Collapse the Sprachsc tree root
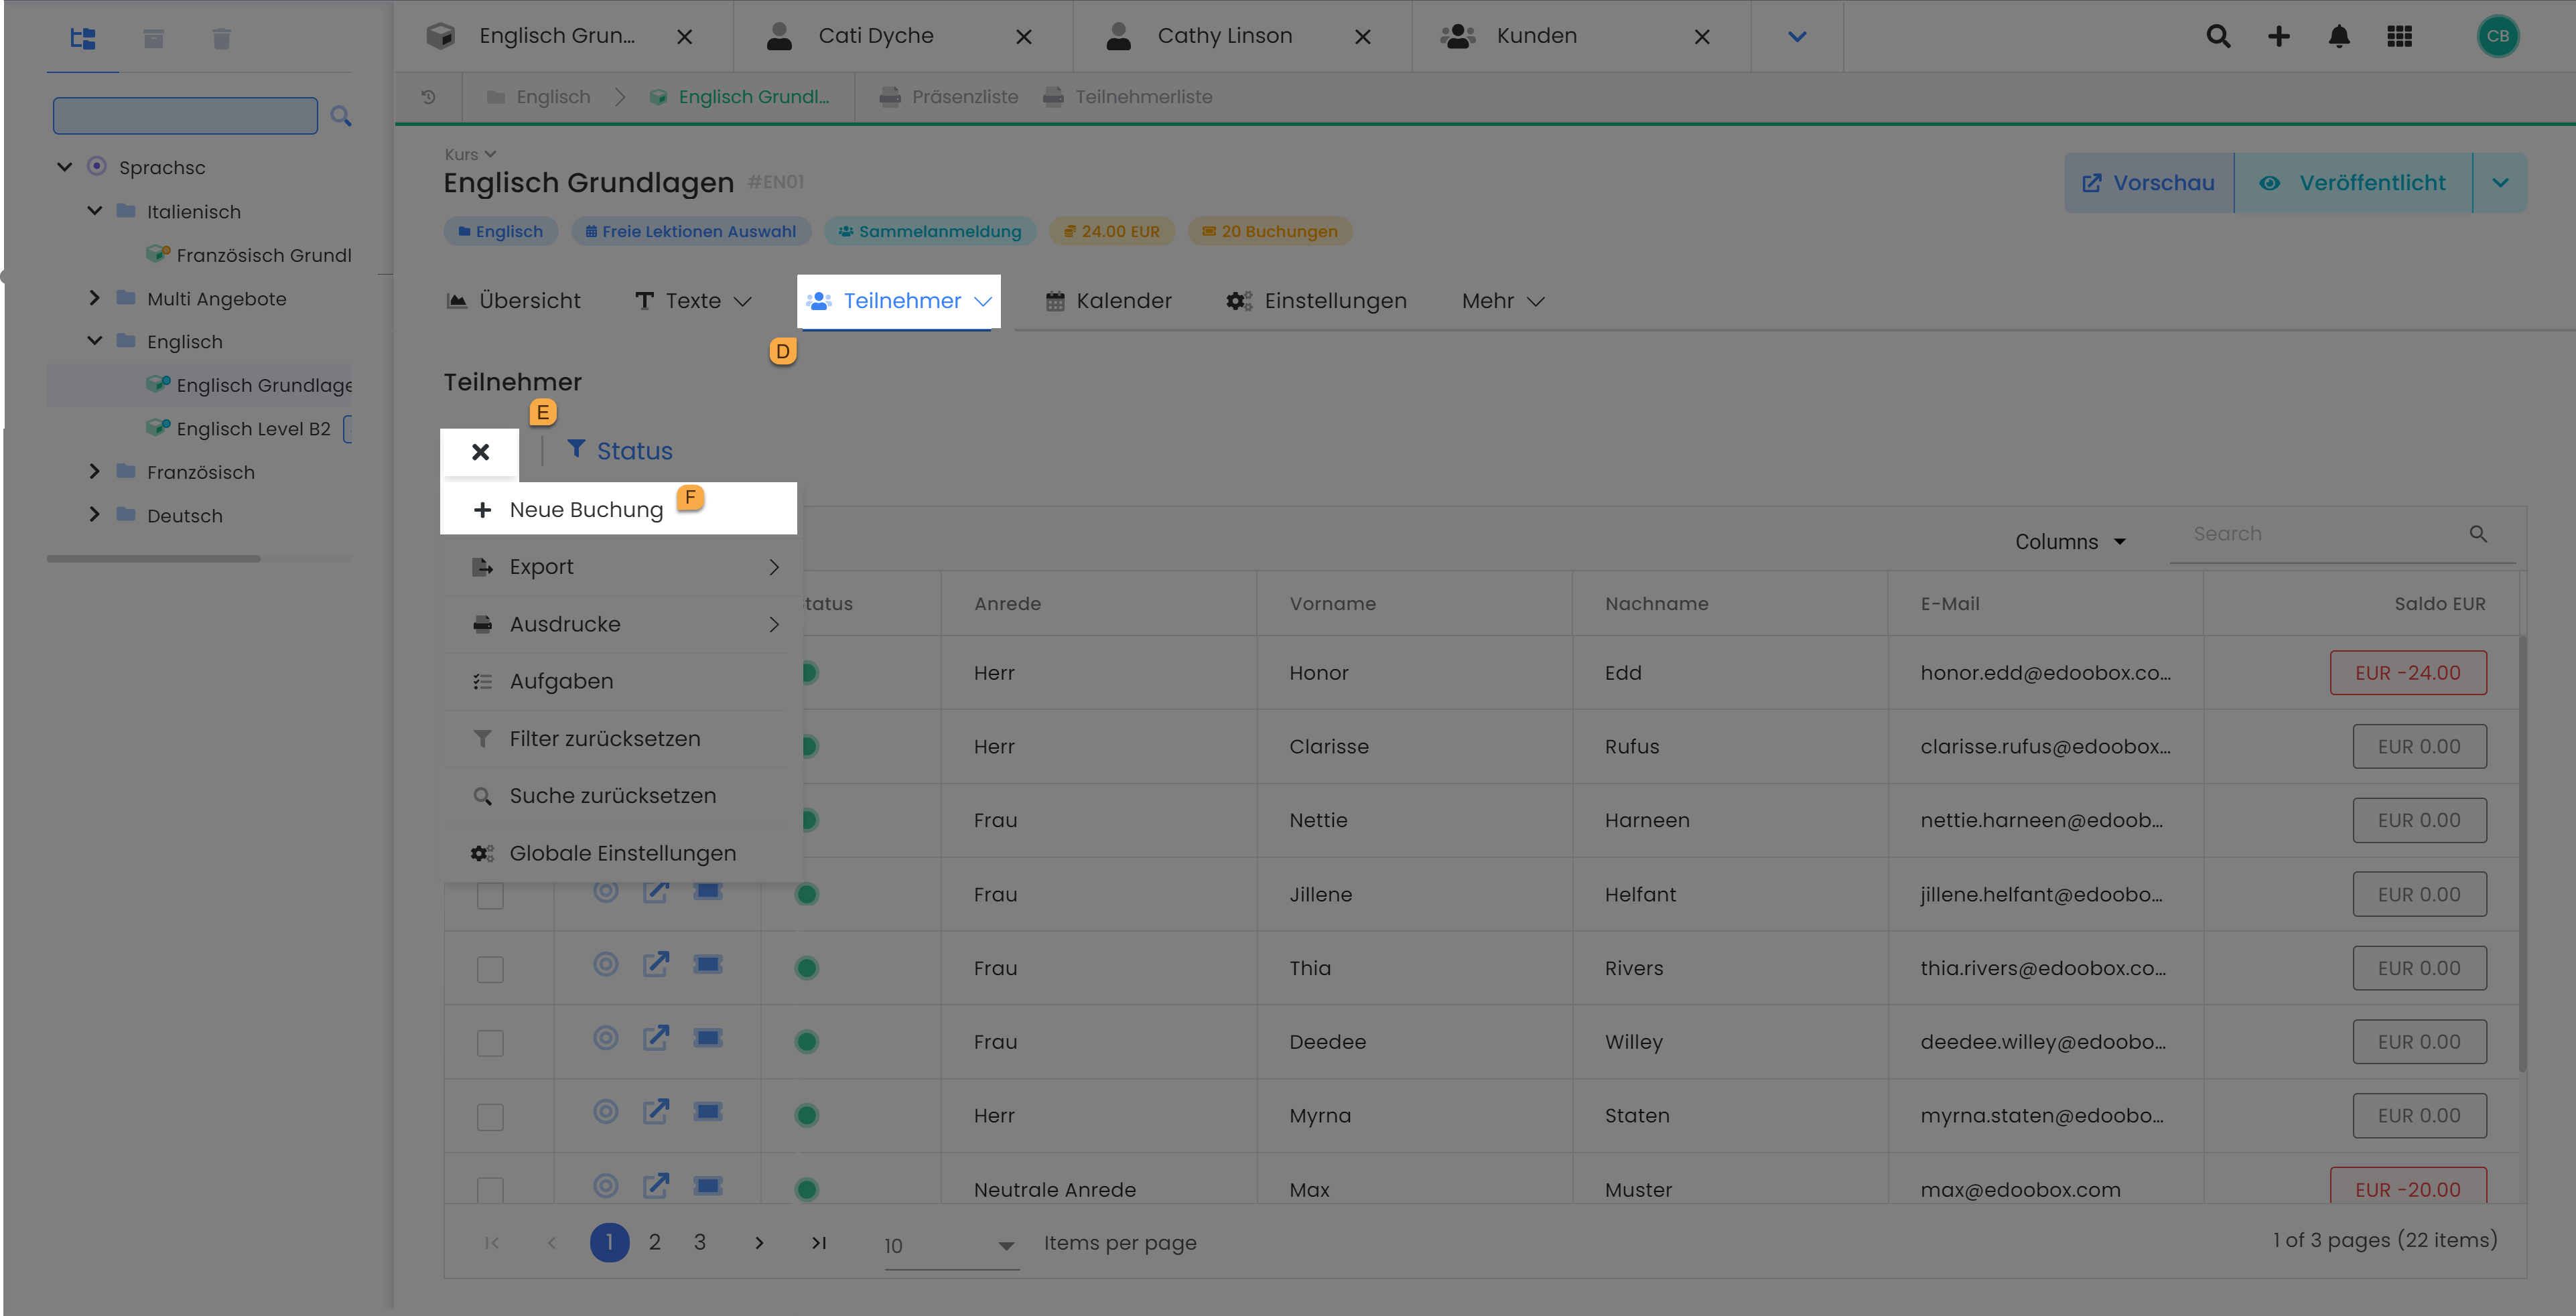The image size is (2576, 1316). pyautogui.click(x=65, y=167)
